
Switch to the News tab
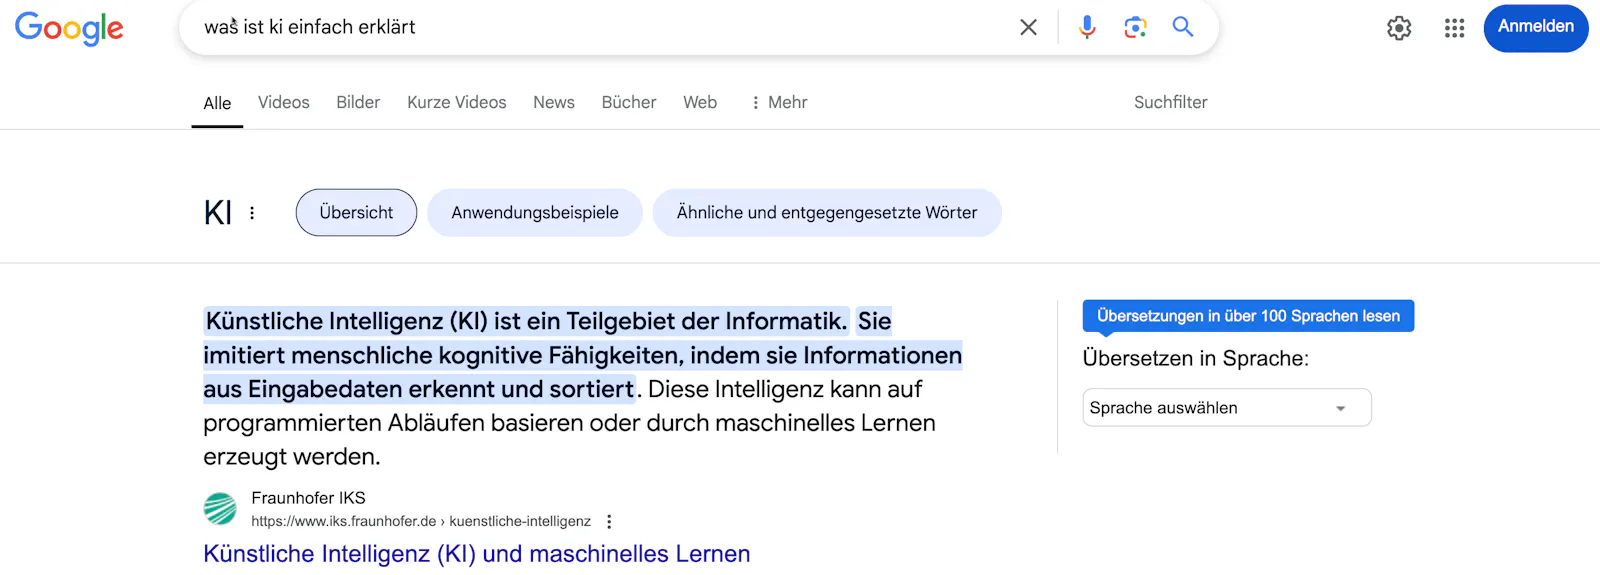click(x=553, y=102)
